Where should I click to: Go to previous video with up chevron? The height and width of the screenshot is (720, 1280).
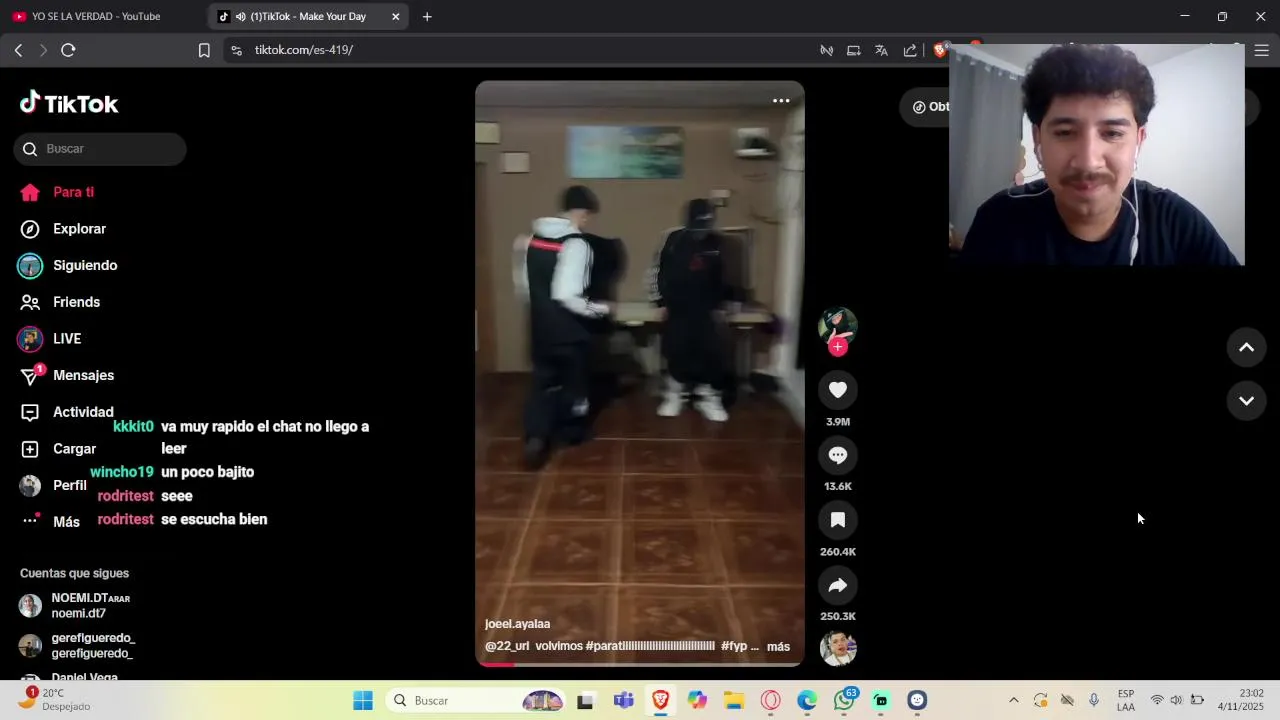coord(1246,347)
